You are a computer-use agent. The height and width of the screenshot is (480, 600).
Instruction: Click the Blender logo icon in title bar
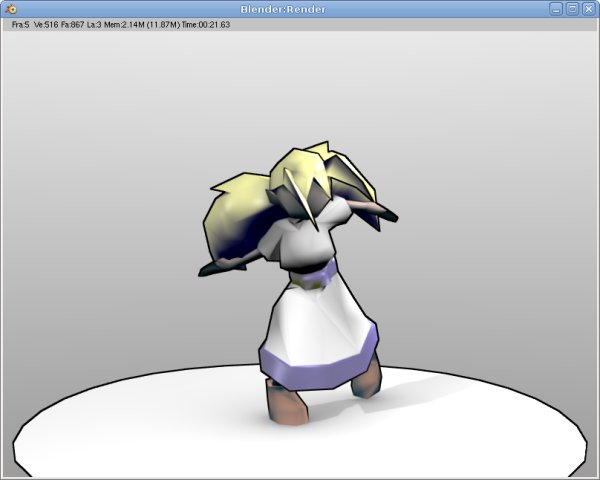(x=9, y=8)
